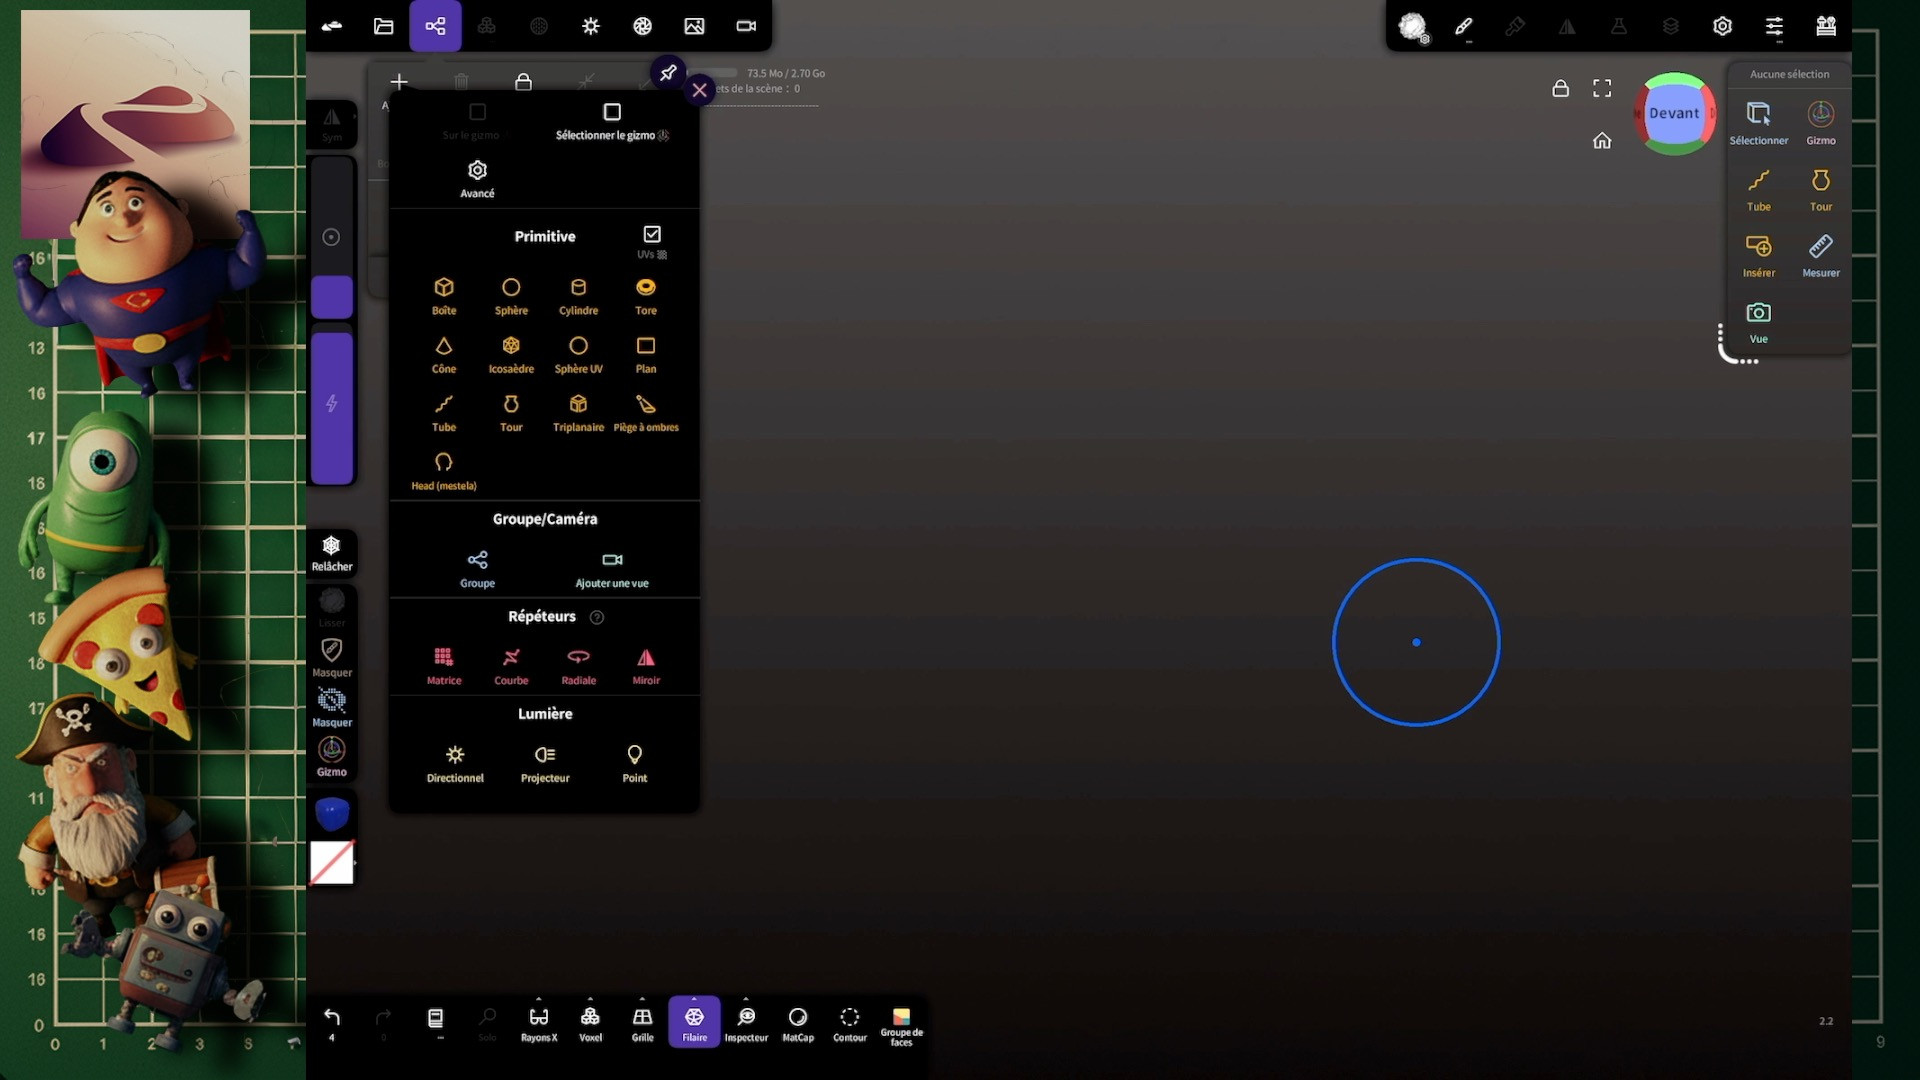Expand the Voxel options arrow
Screen dimensions: 1920x1080
tap(590, 999)
